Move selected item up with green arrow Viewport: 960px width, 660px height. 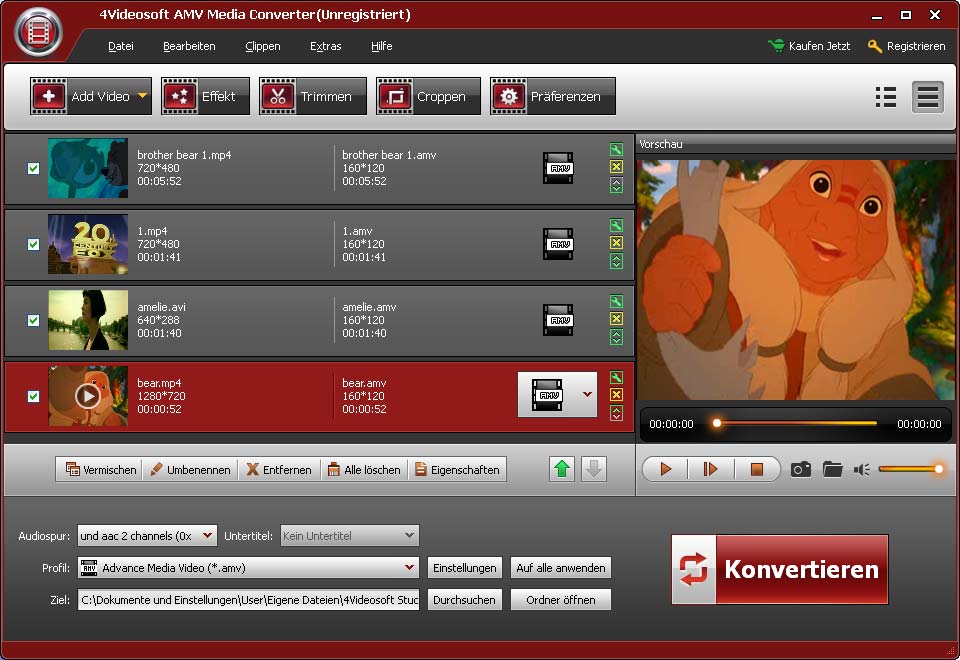pos(561,470)
